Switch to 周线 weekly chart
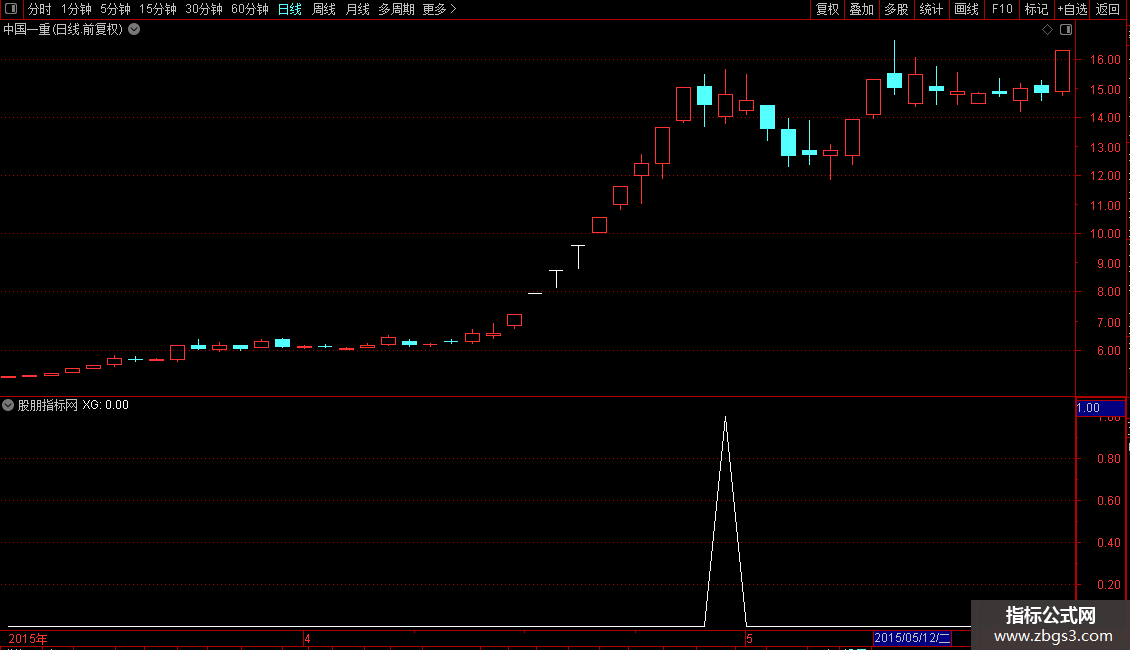 [324, 9]
